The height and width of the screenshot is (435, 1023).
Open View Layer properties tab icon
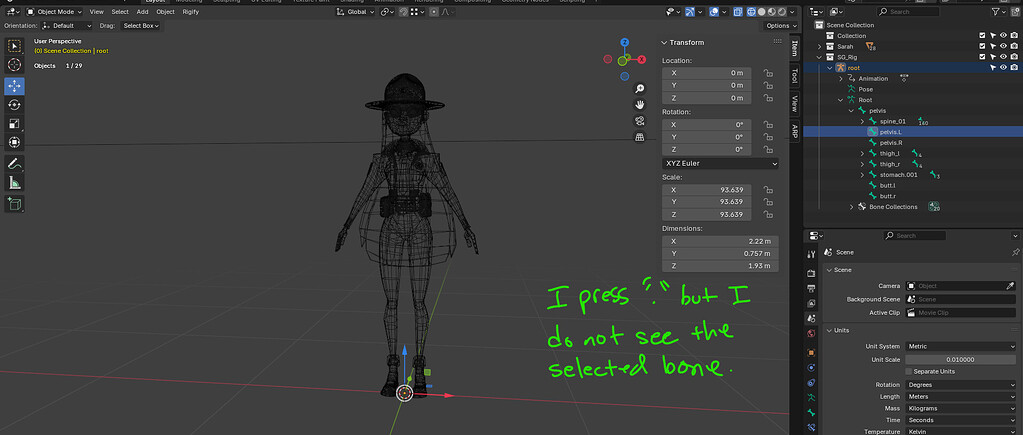click(x=811, y=303)
